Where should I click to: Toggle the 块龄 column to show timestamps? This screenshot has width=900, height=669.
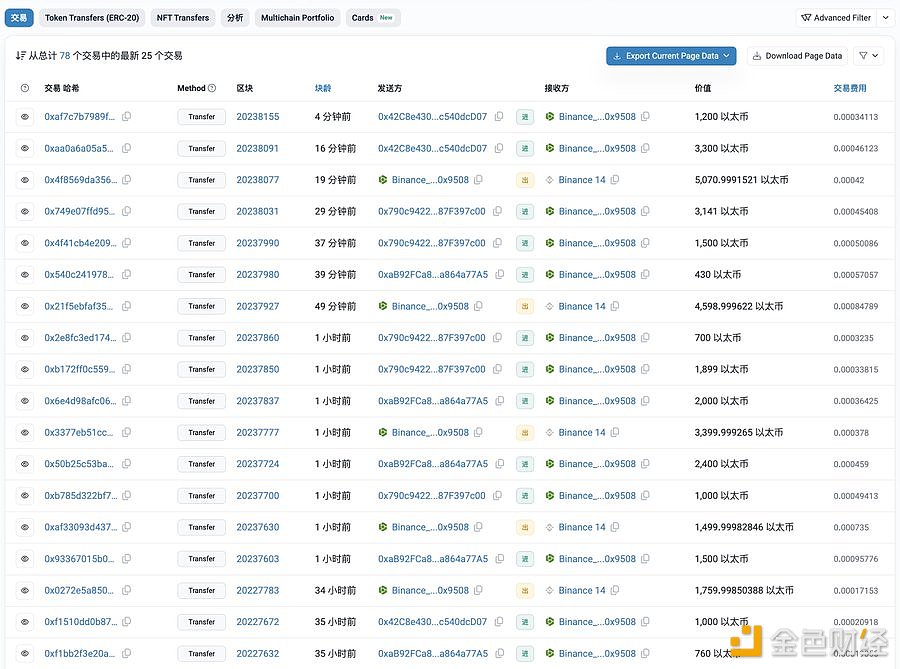[x=322, y=88]
